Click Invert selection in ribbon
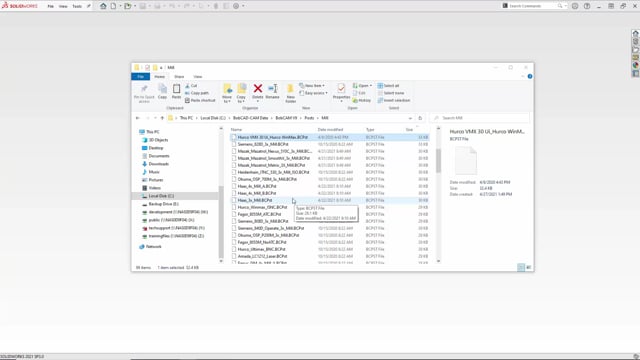Screen dimensions: 640x360 [394, 100]
